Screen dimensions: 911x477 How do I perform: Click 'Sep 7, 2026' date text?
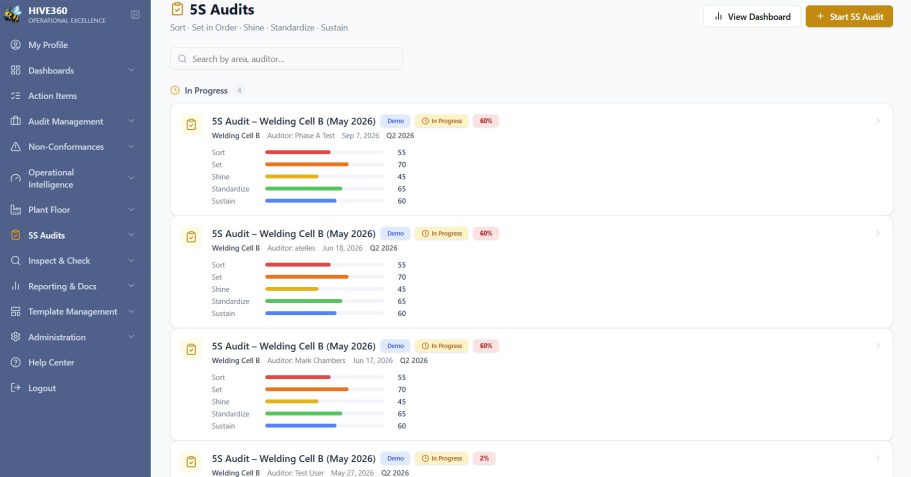tap(360, 135)
